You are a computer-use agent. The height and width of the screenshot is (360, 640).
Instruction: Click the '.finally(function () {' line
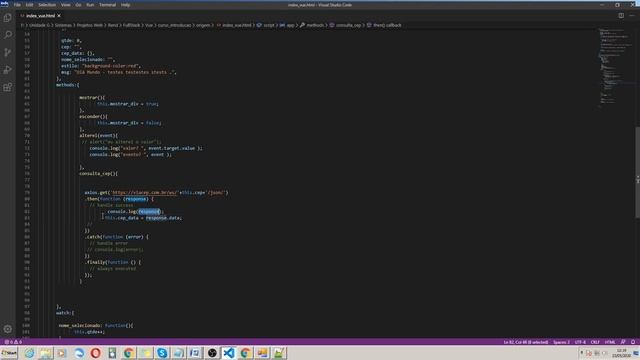tap(113, 262)
